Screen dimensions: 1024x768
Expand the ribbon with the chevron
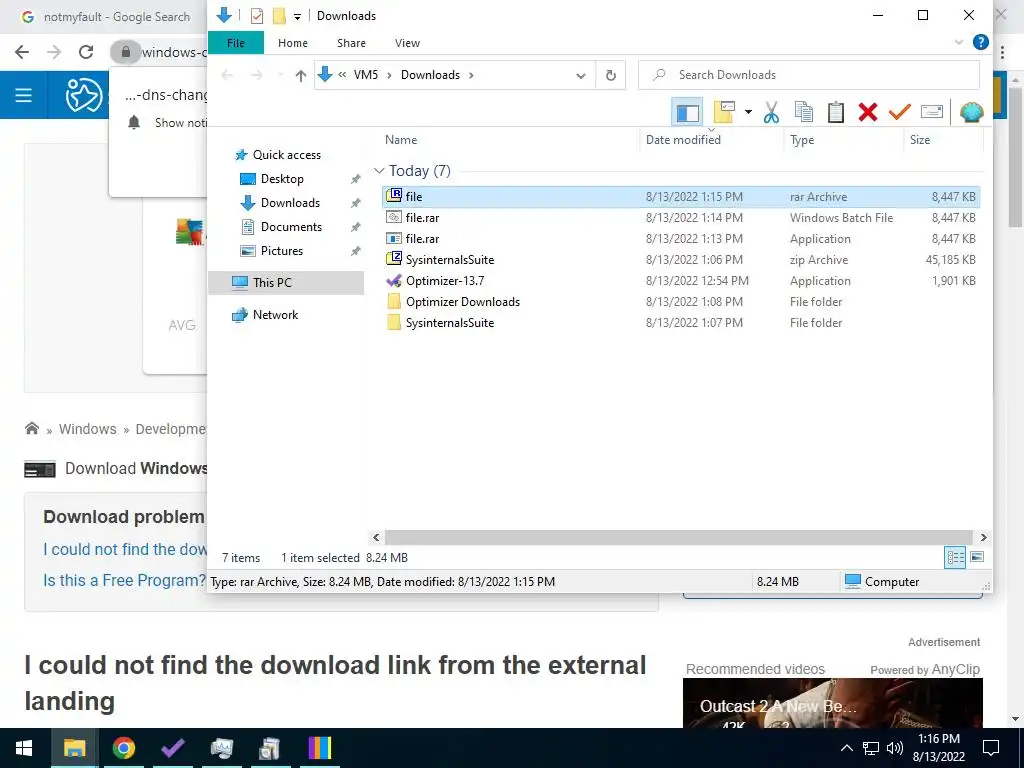[959, 42]
